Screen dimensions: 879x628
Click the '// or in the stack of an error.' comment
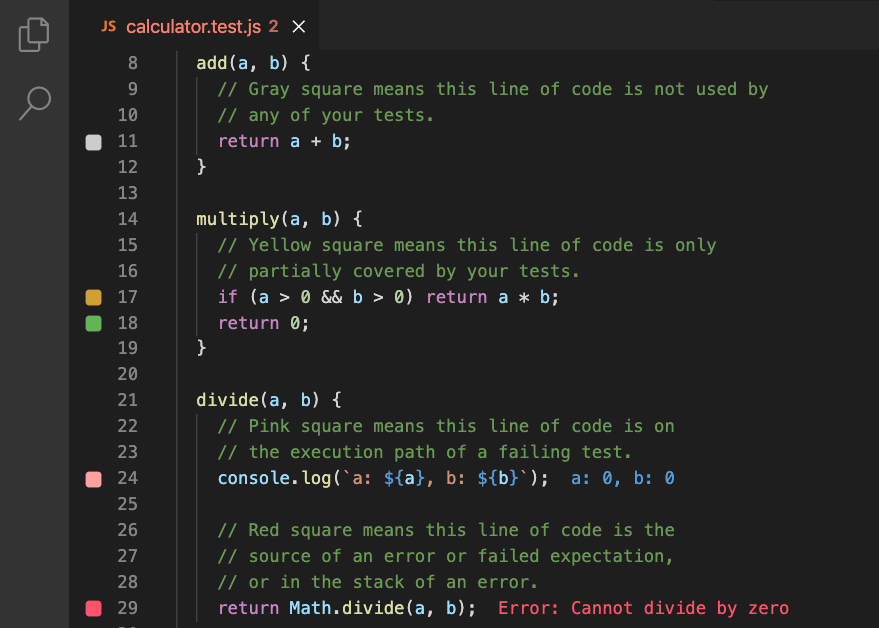click(378, 582)
